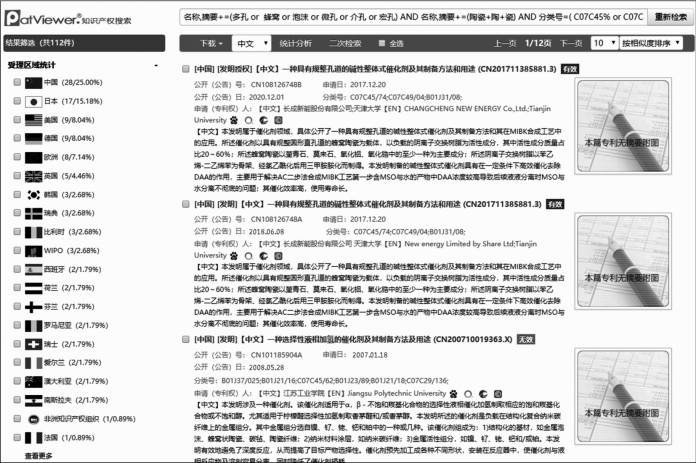Click the African IP organization icon
Image resolution: width=696 pixels, height=463 pixels.
tap(33, 419)
